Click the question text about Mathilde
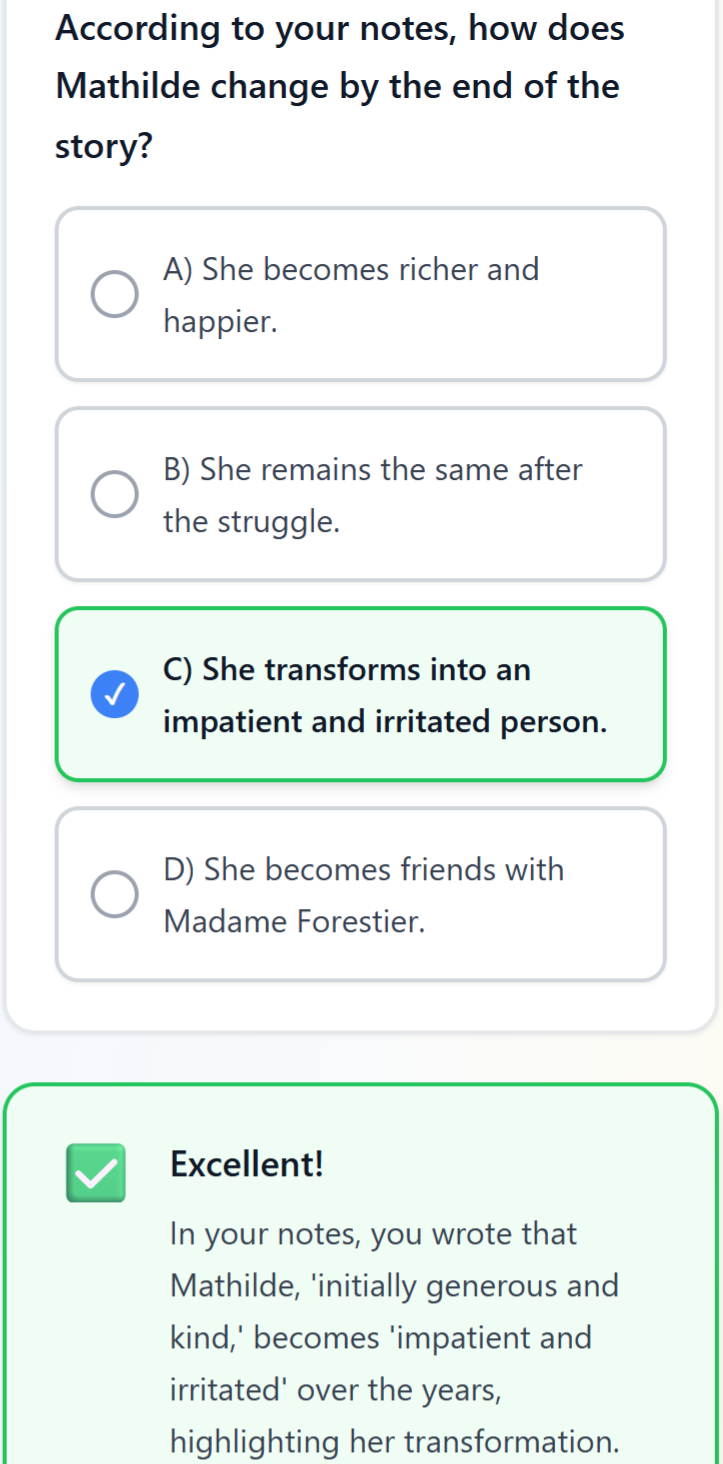 339,86
